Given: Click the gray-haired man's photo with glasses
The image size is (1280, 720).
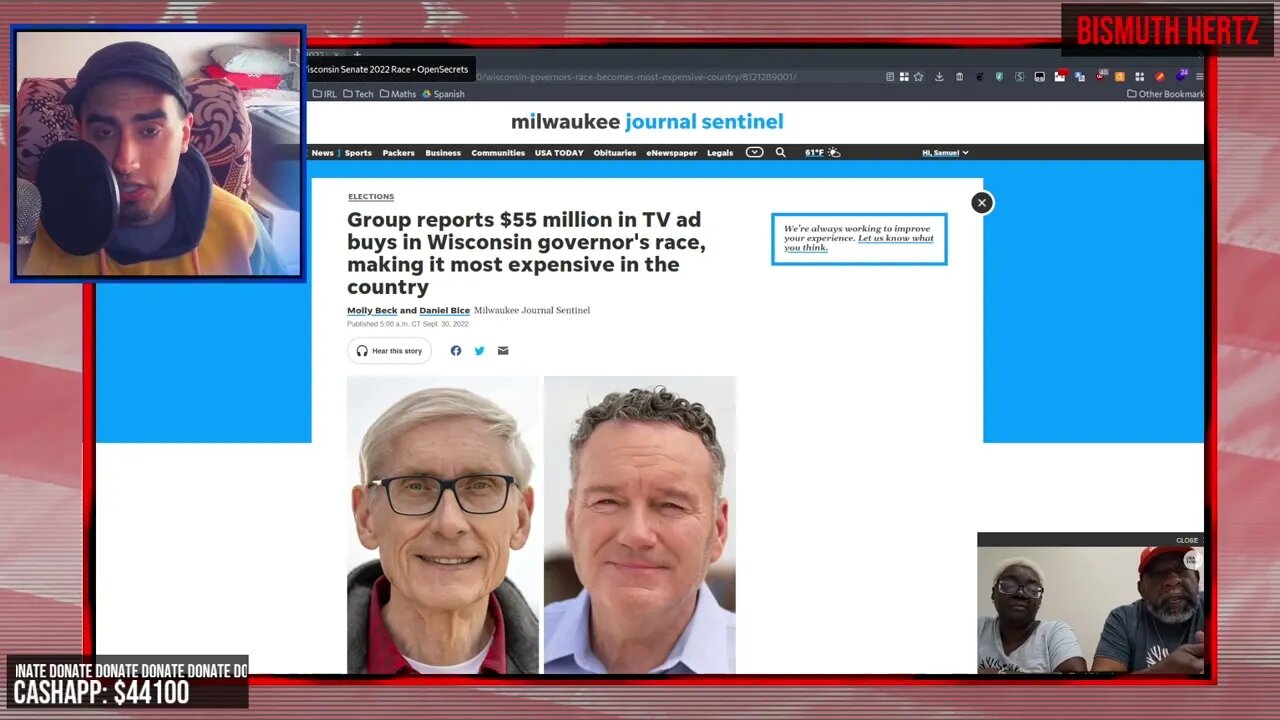Looking at the screenshot, I should 442,525.
